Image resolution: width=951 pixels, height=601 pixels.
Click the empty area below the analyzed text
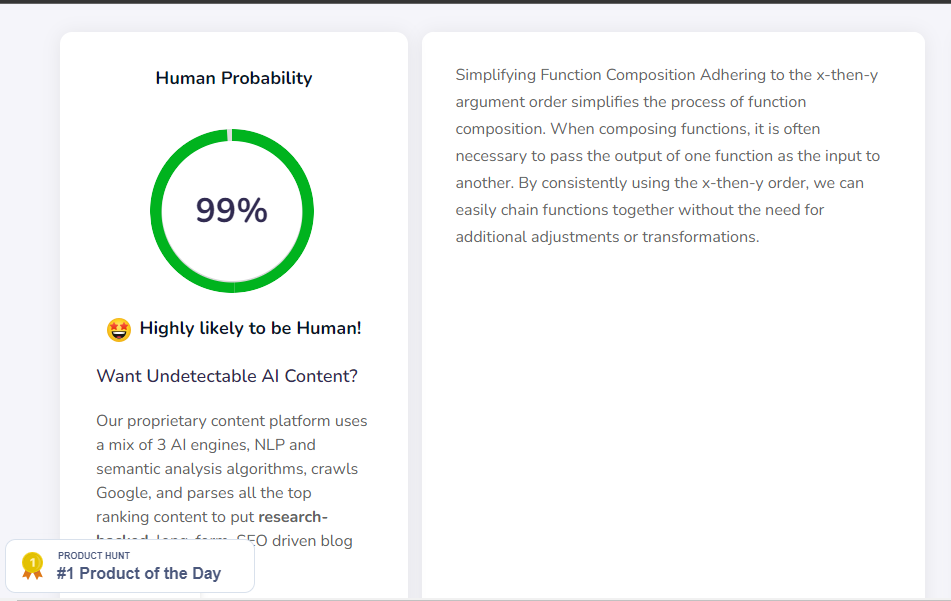(672, 420)
